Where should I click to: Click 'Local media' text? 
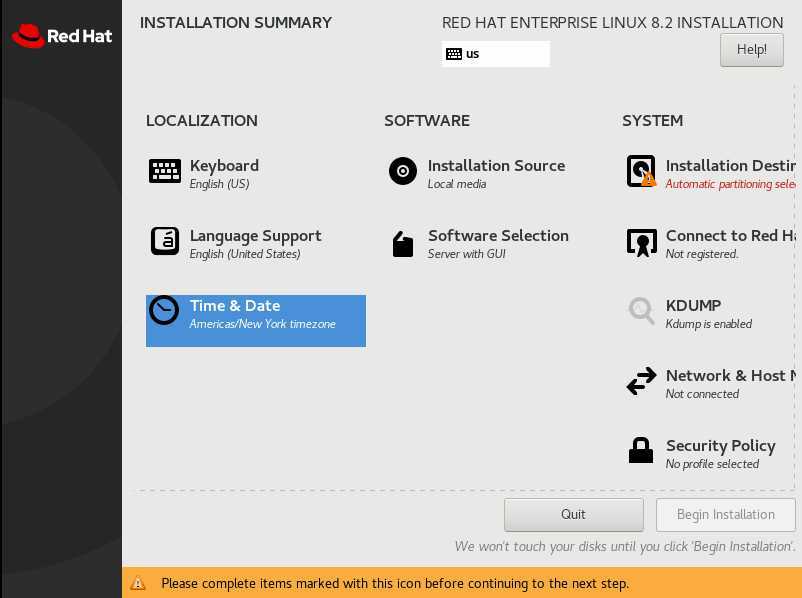point(457,184)
